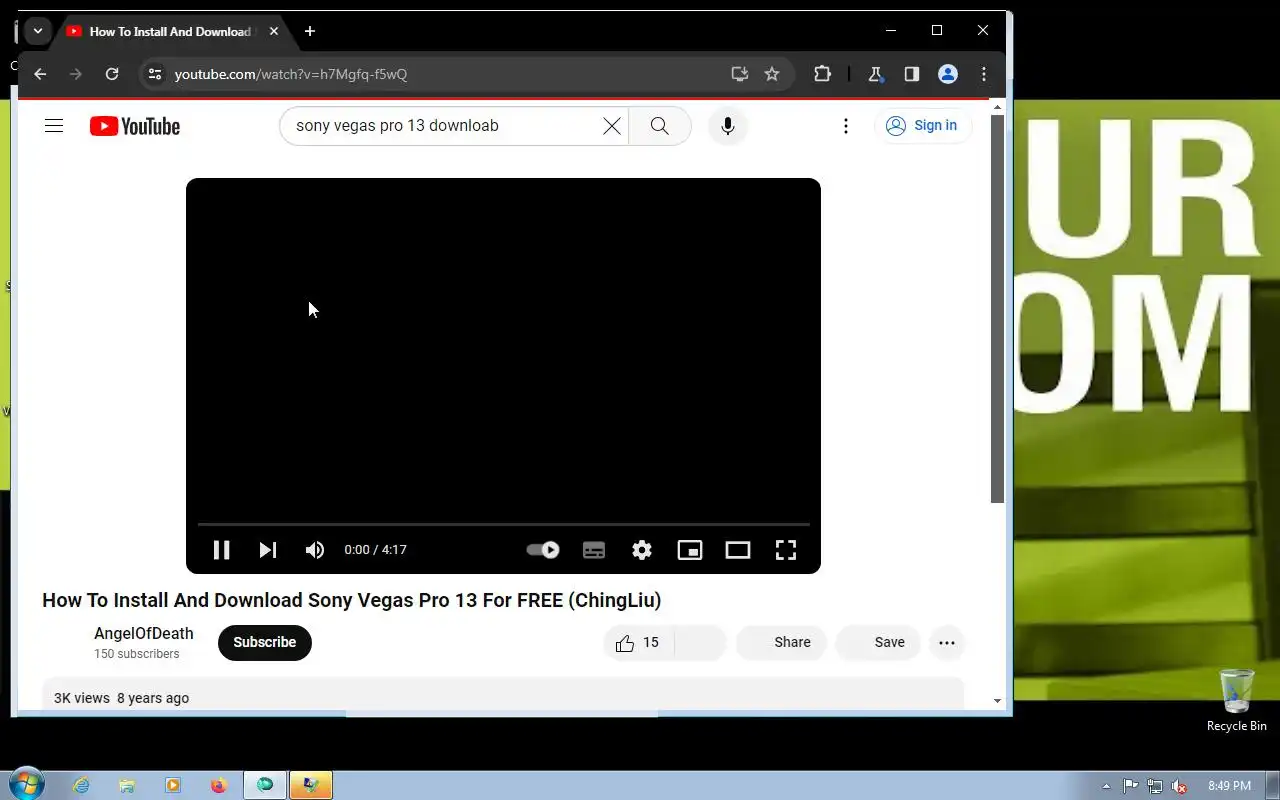Click the Sign in button

point(923,126)
